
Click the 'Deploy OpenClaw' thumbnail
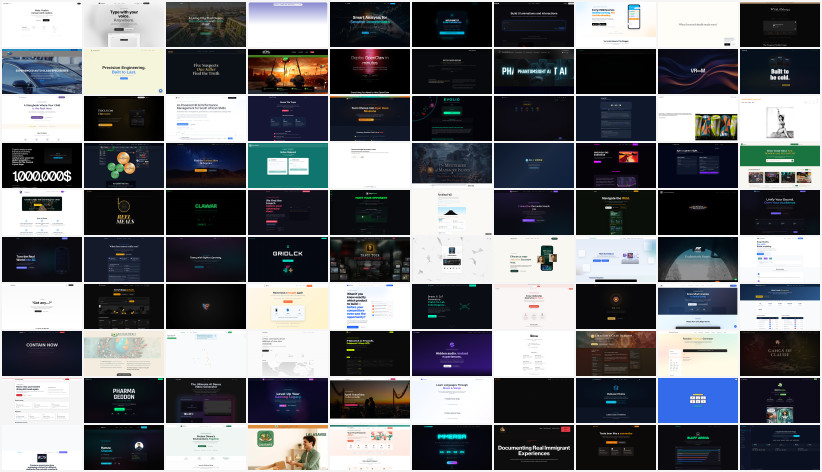click(370, 71)
